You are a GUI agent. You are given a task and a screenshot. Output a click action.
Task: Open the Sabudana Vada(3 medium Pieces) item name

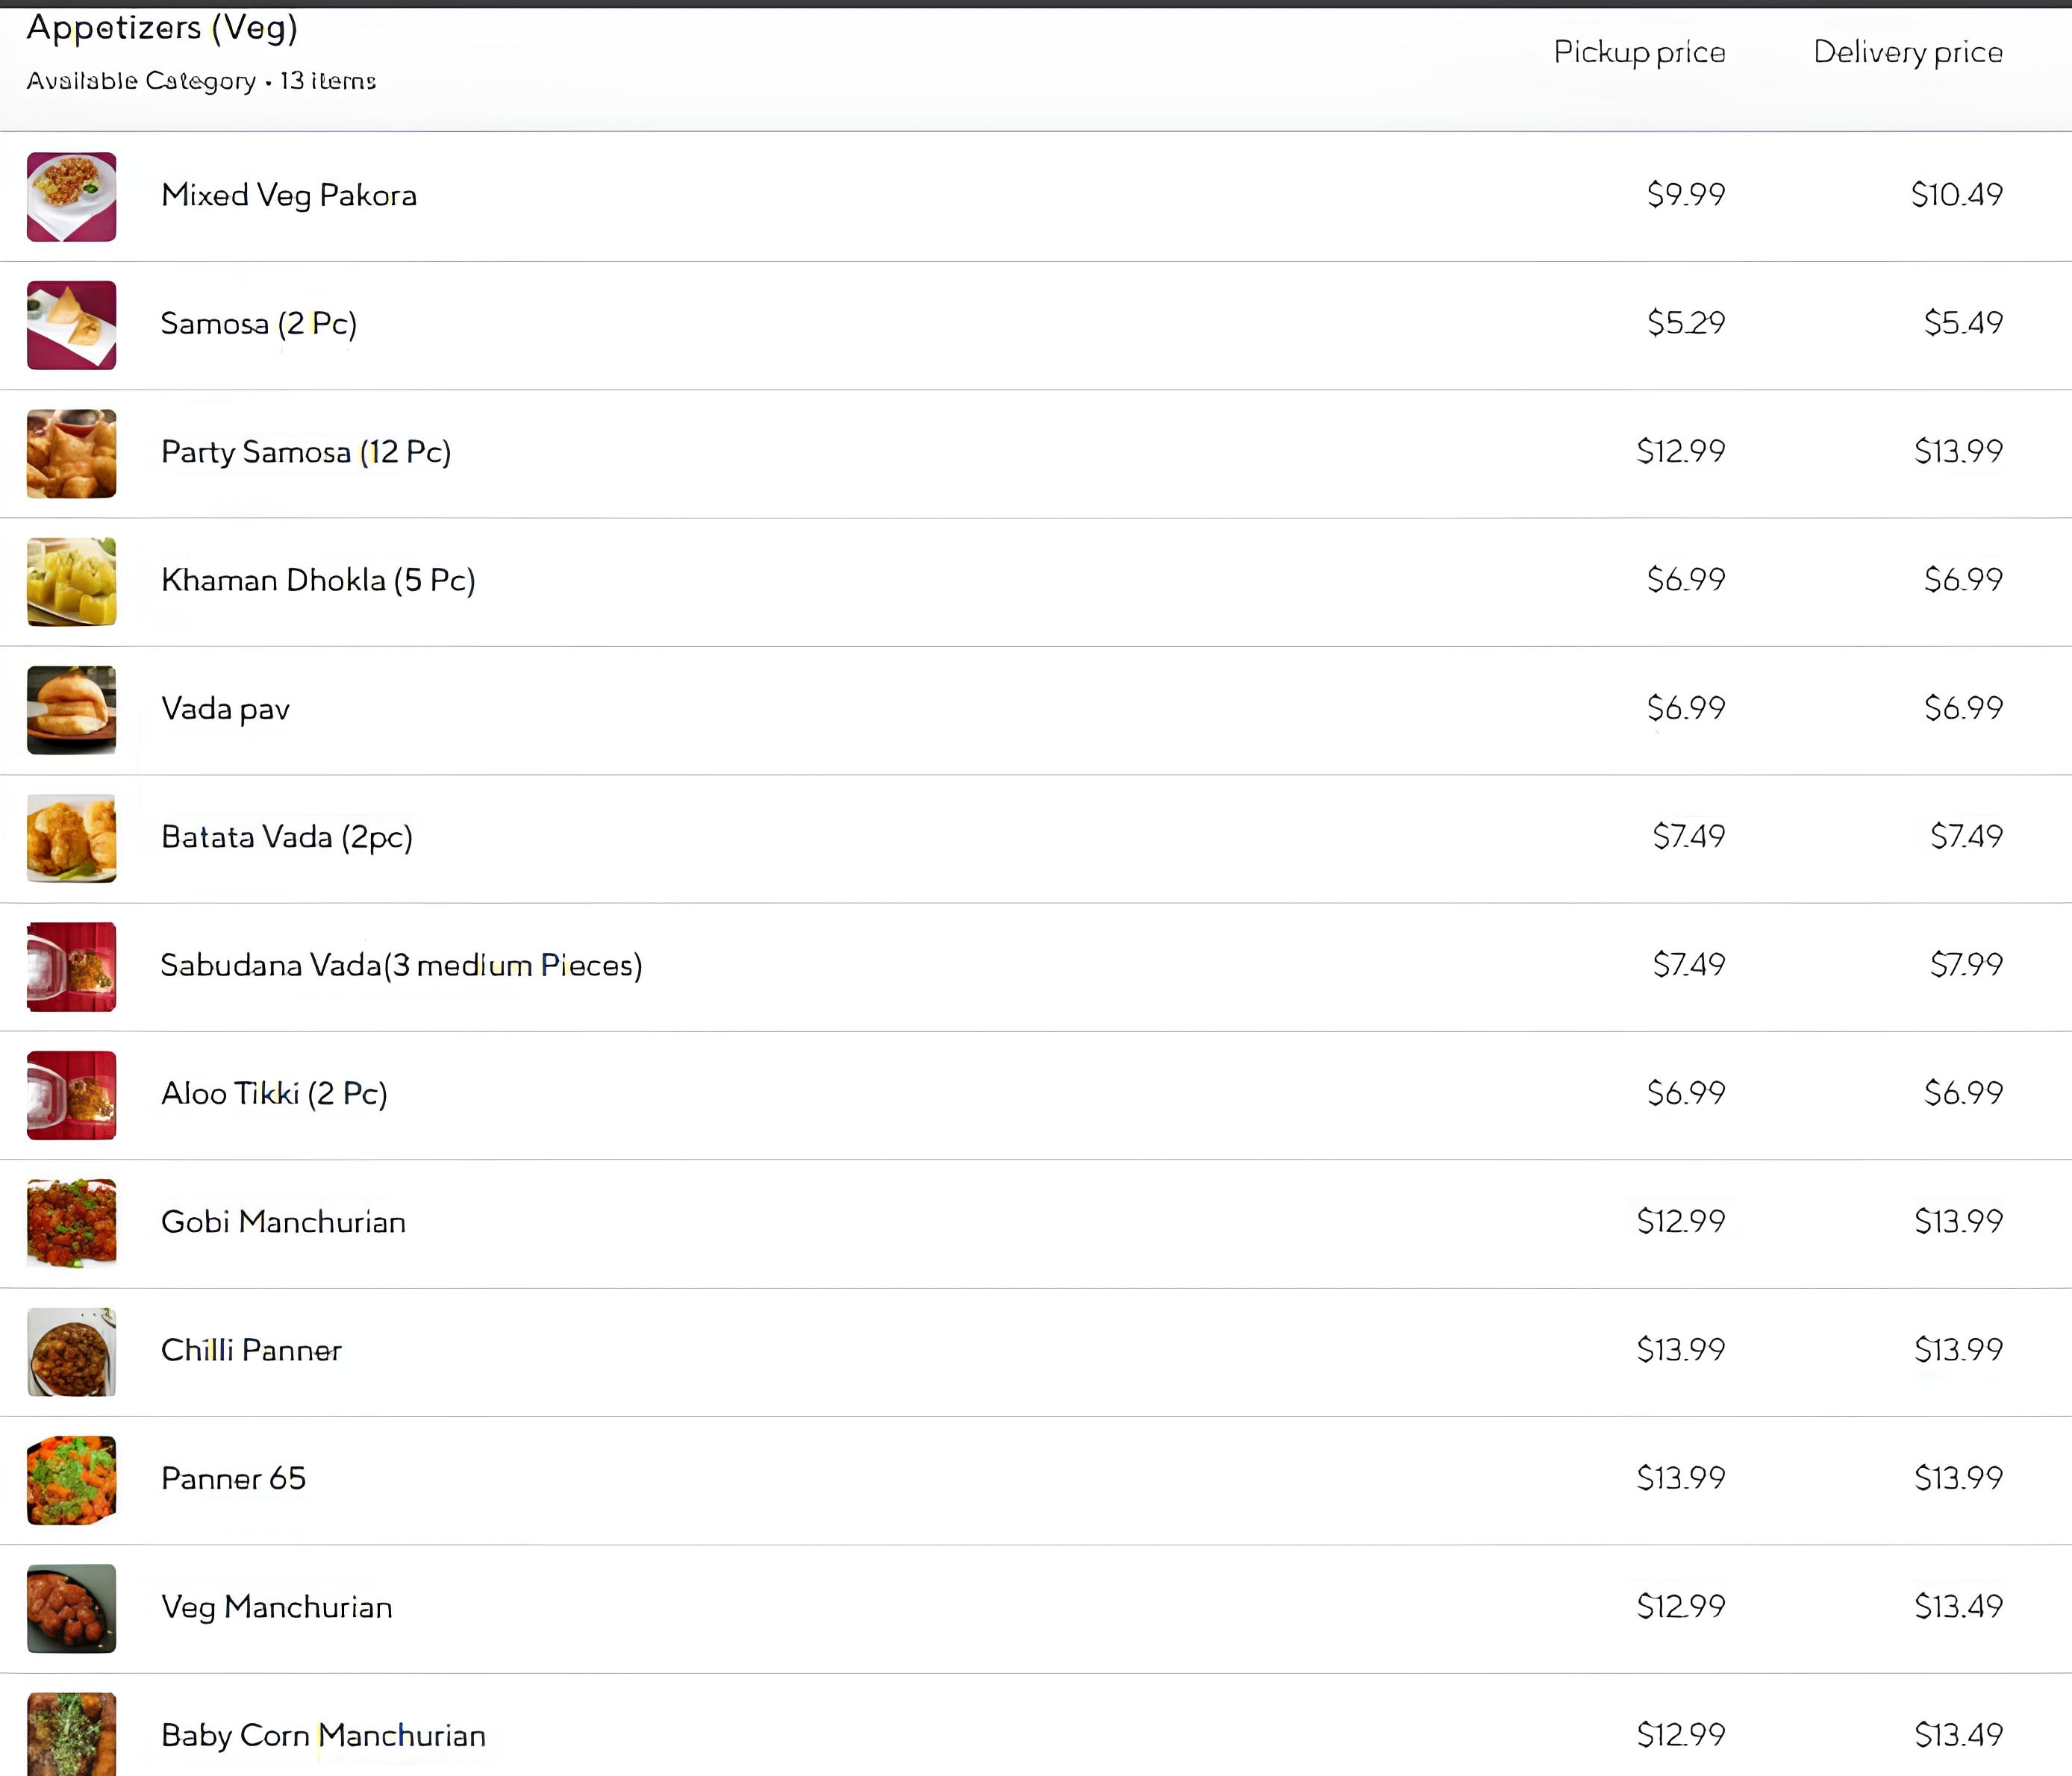point(401,965)
